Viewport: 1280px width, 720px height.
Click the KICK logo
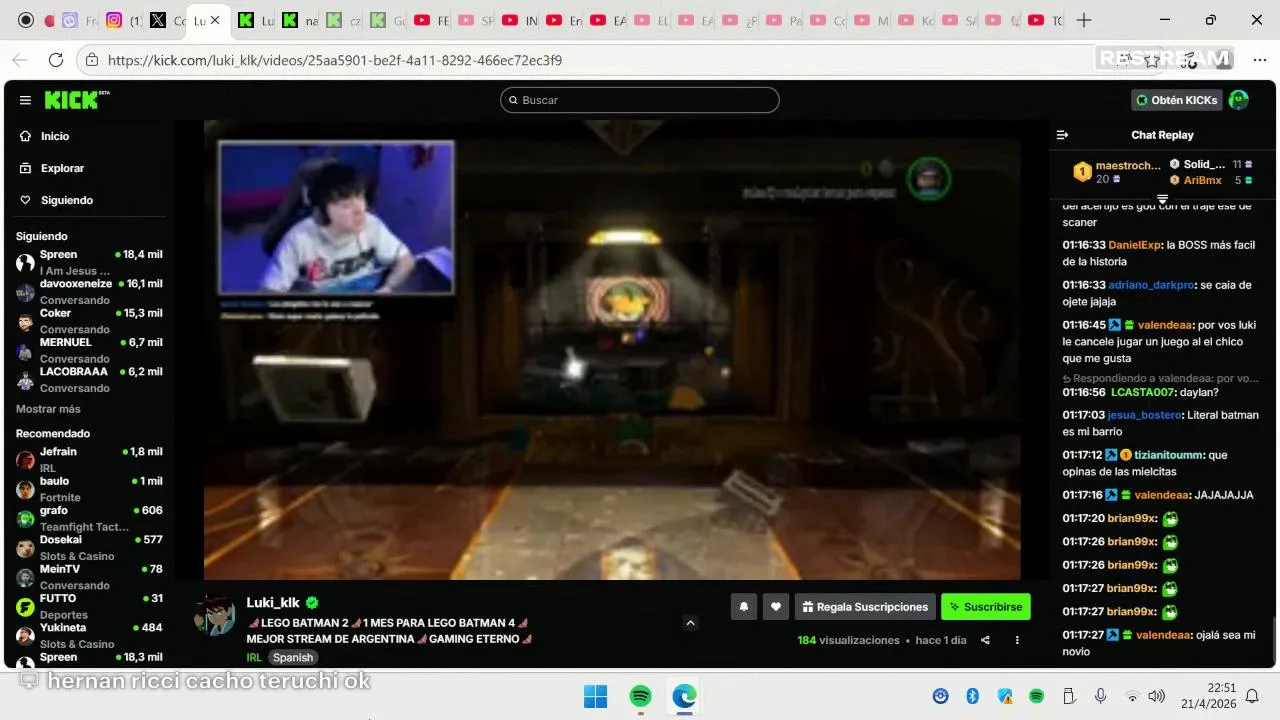click(76, 100)
